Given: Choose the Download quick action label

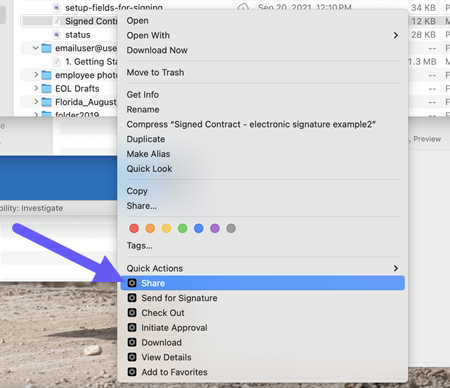Looking at the screenshot, I should 161,342.
